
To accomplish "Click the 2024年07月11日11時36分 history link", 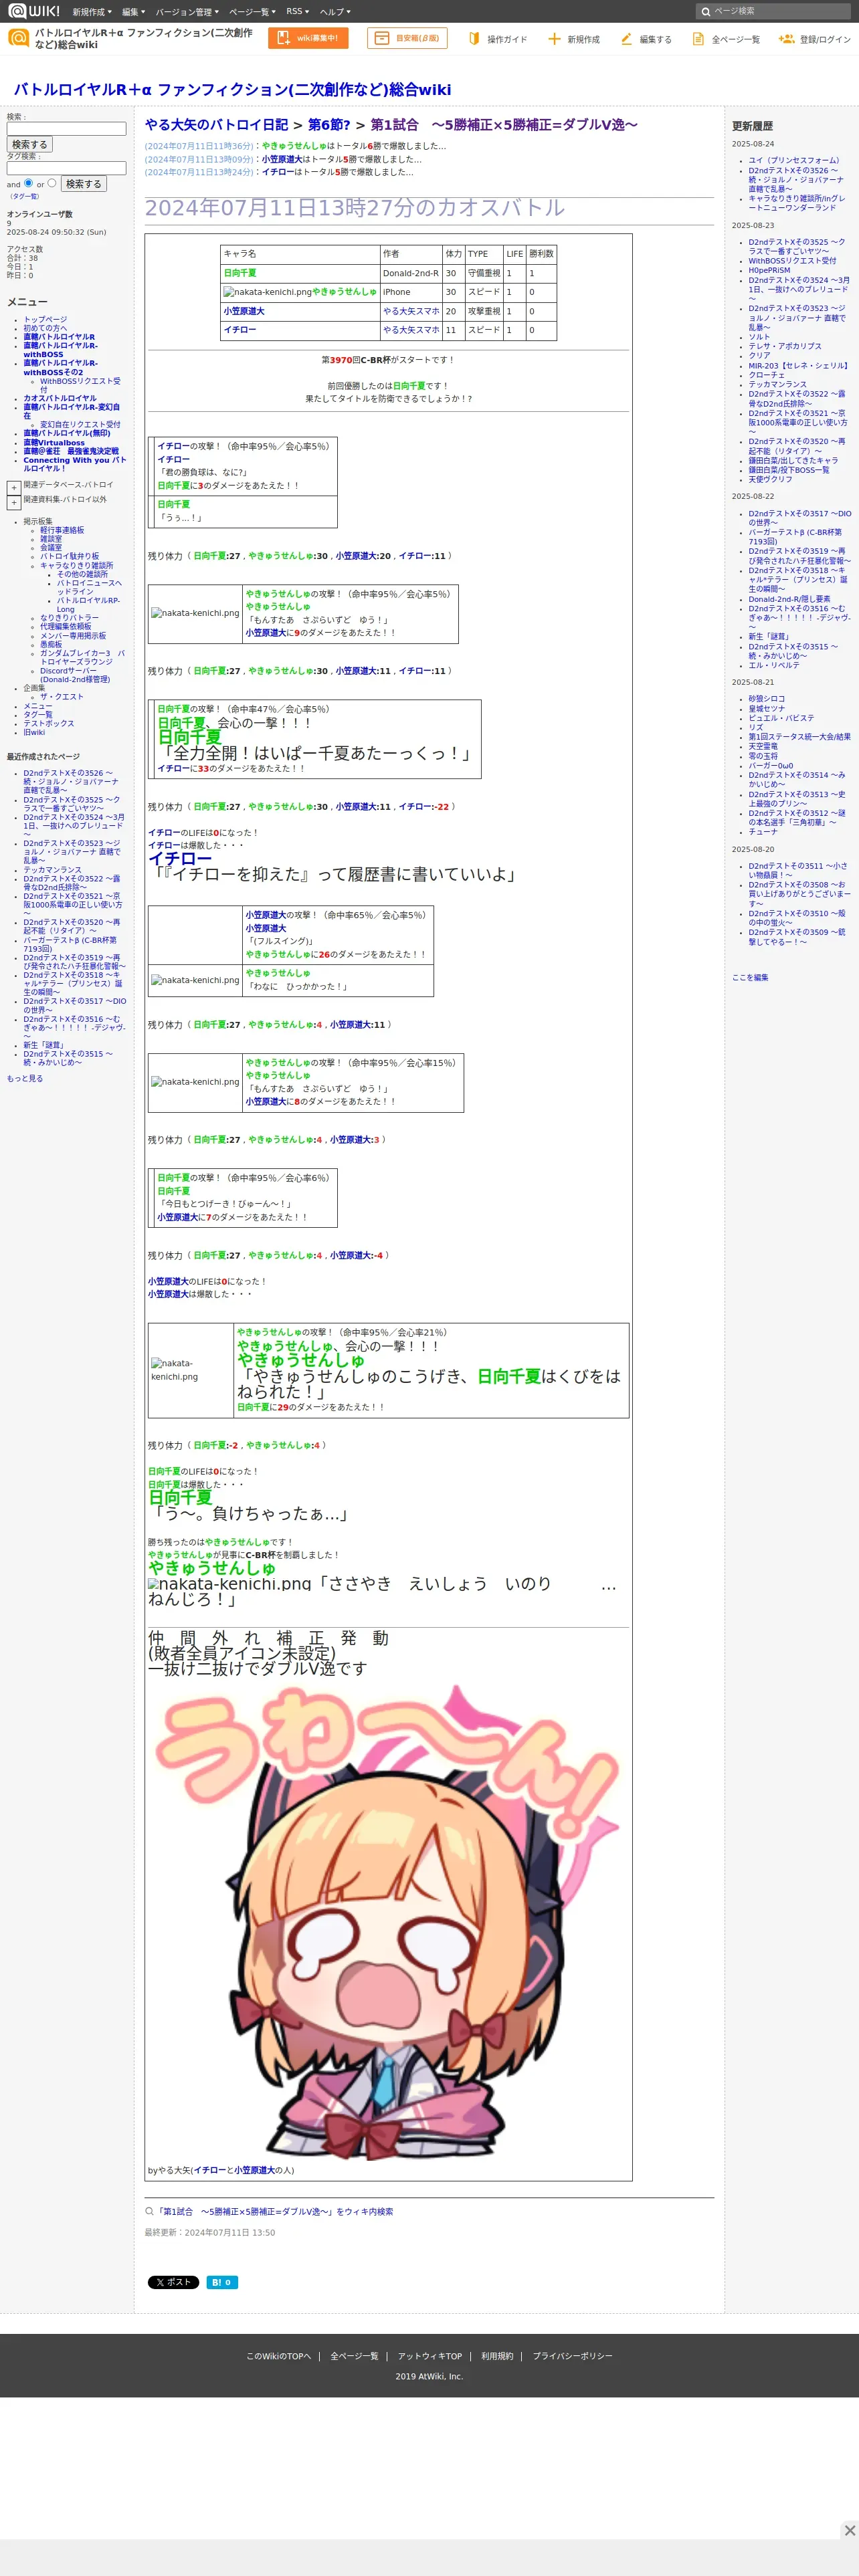I will (x=199, y=146).
